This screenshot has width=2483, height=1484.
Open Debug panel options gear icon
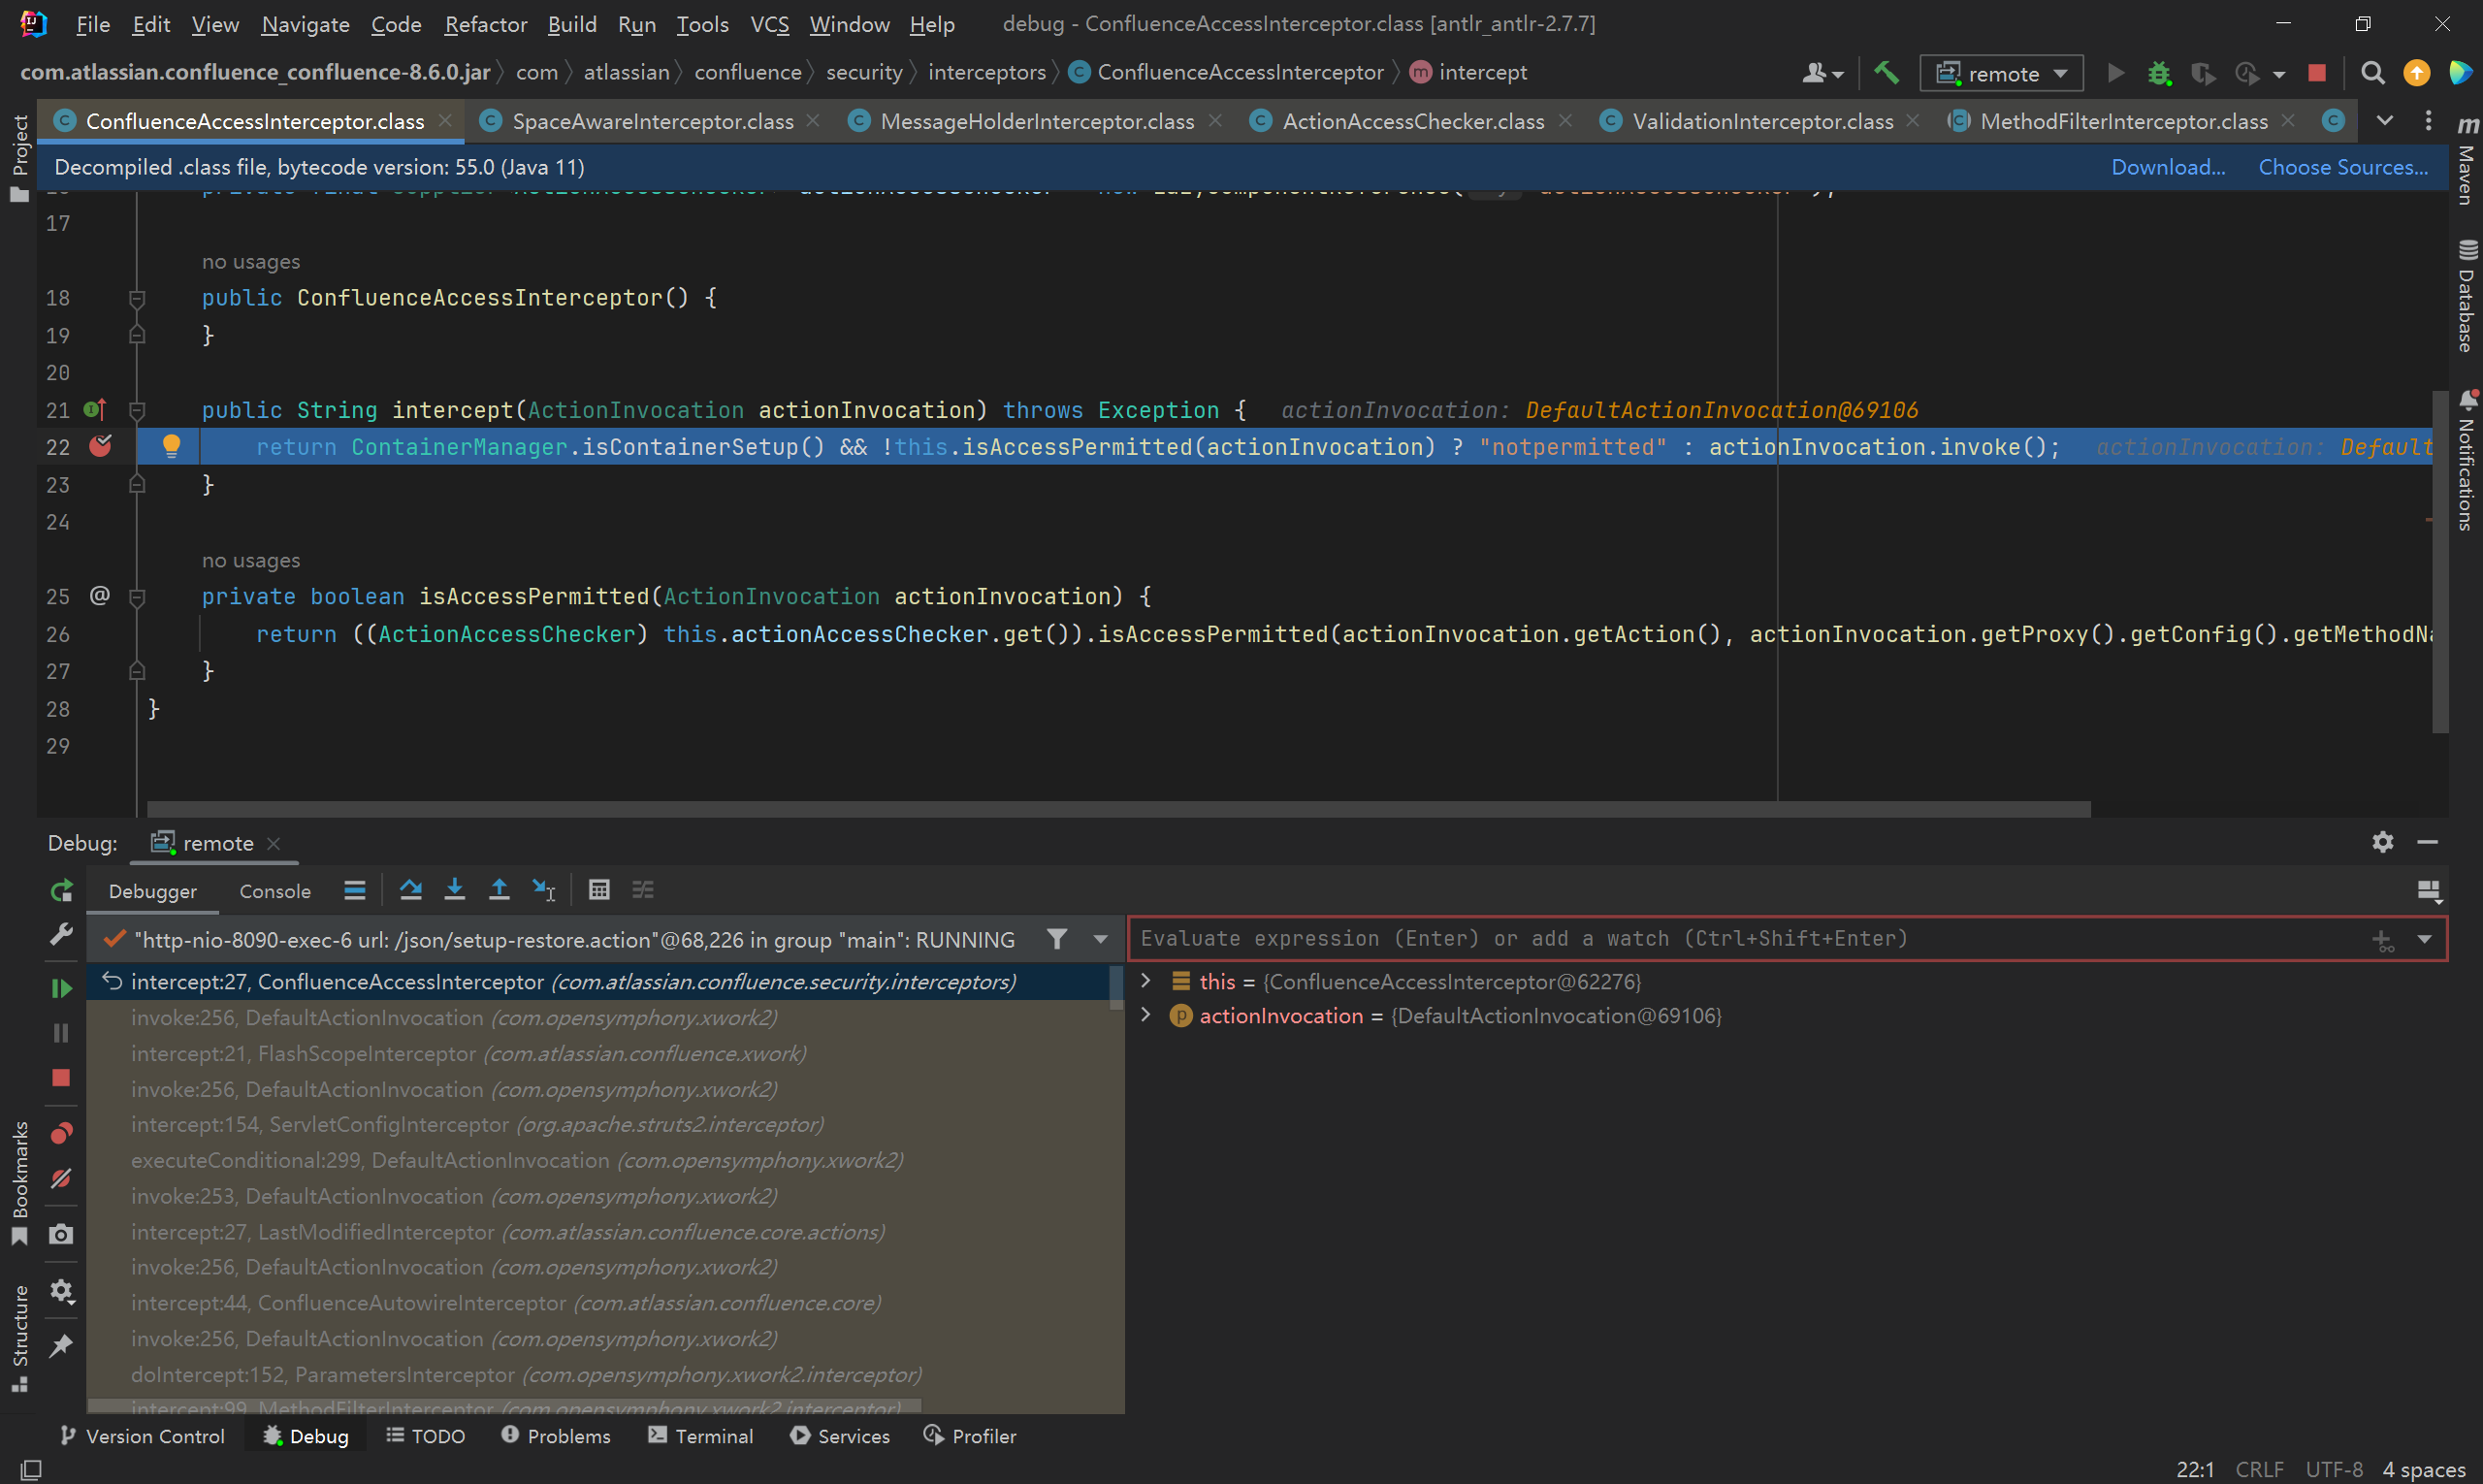click(x=2383, y=842)
